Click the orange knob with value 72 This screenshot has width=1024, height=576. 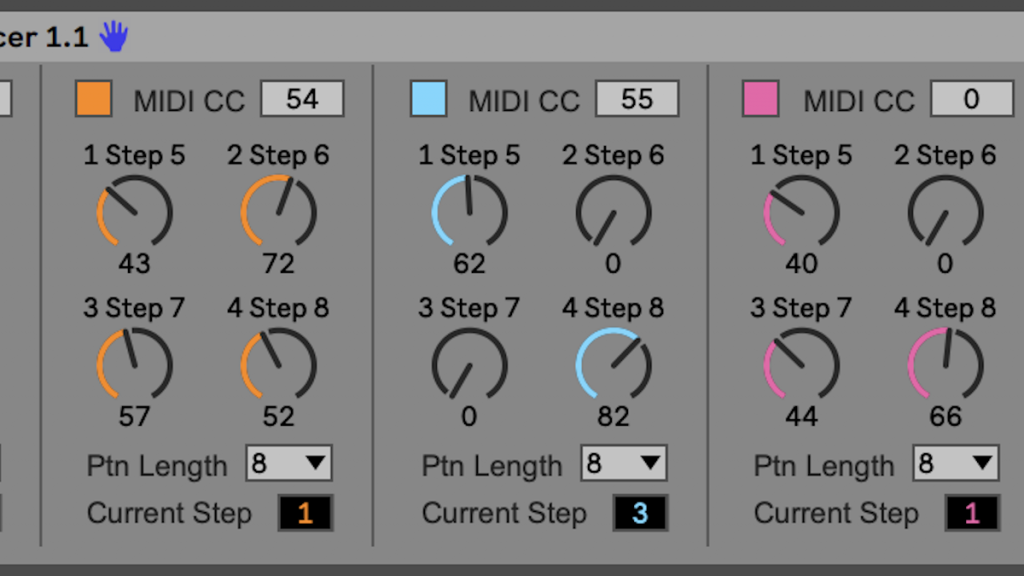278,212
